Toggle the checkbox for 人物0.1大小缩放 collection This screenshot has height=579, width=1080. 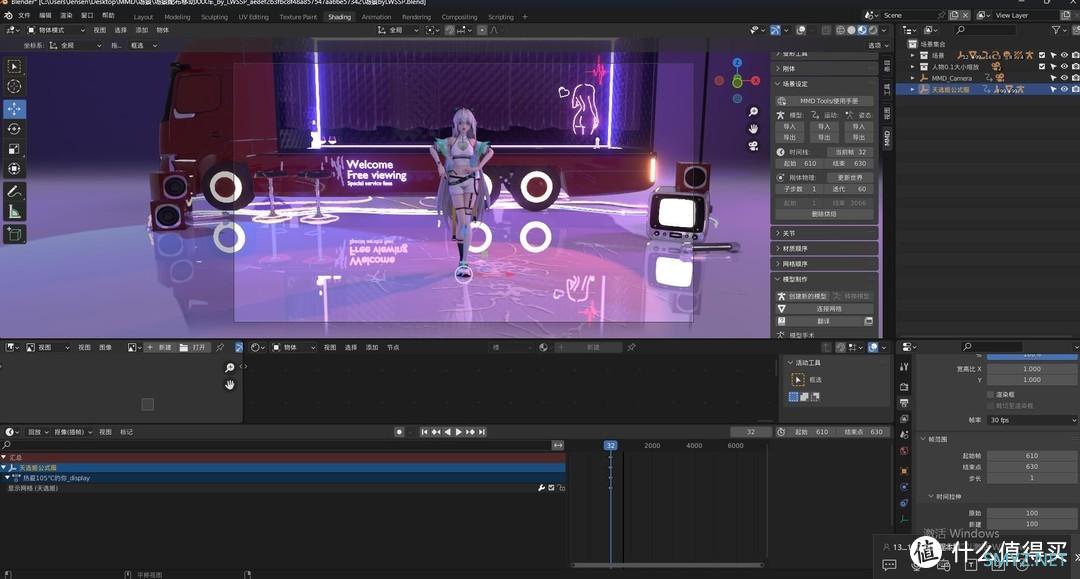(1041, 67)
